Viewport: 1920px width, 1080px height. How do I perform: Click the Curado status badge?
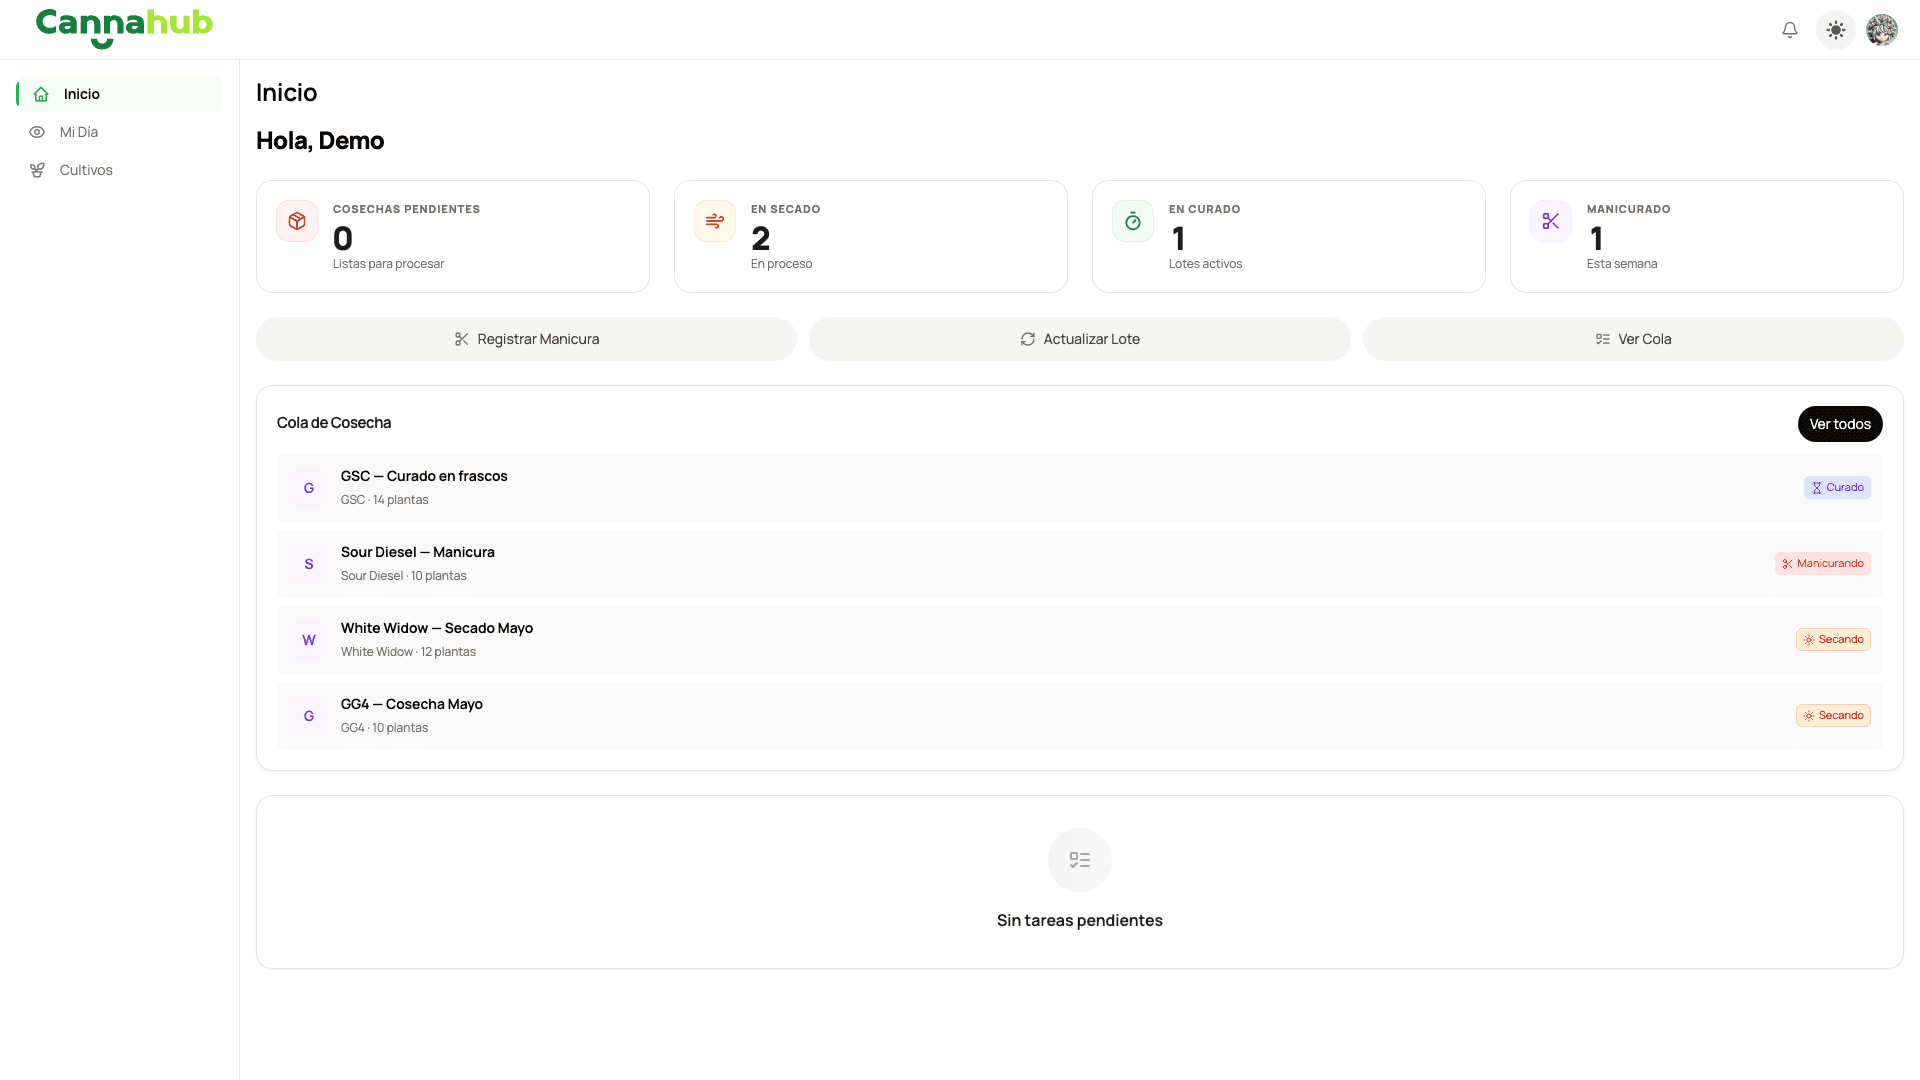(1837, 488)
